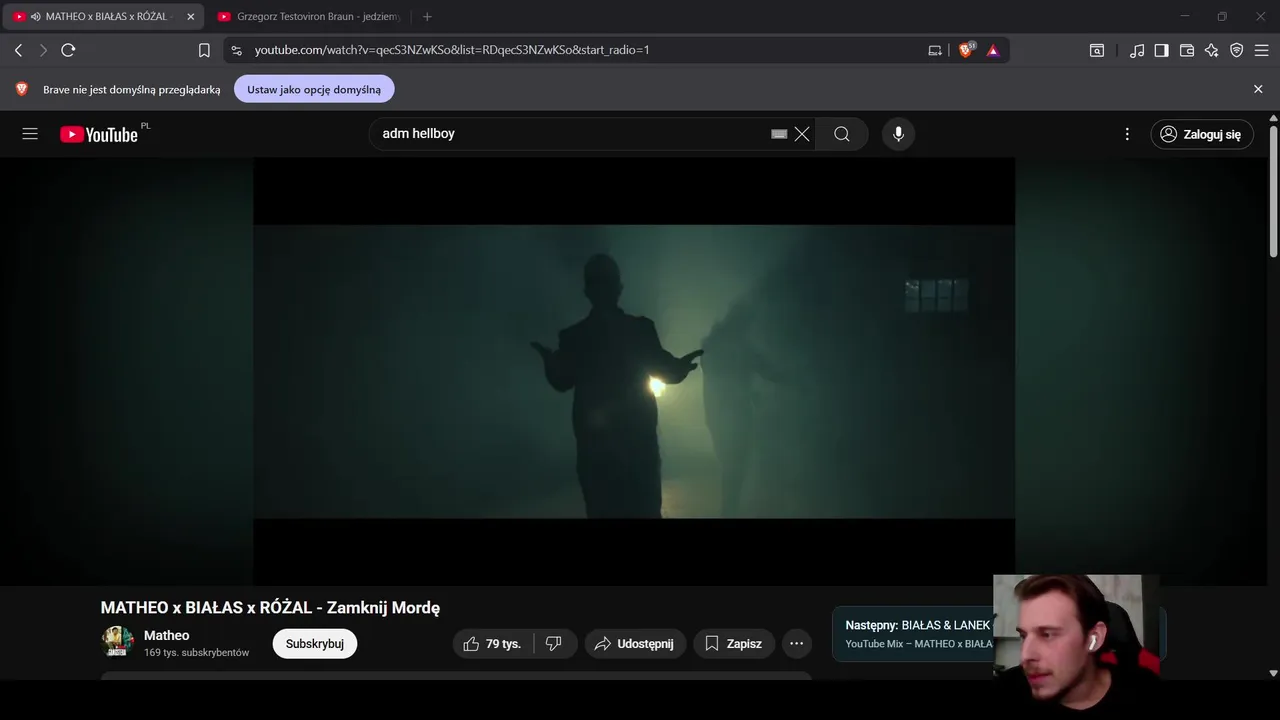
Task: Close the MATHEO x BIAŁAS x RÓŻAL tab
Action: 190,17
